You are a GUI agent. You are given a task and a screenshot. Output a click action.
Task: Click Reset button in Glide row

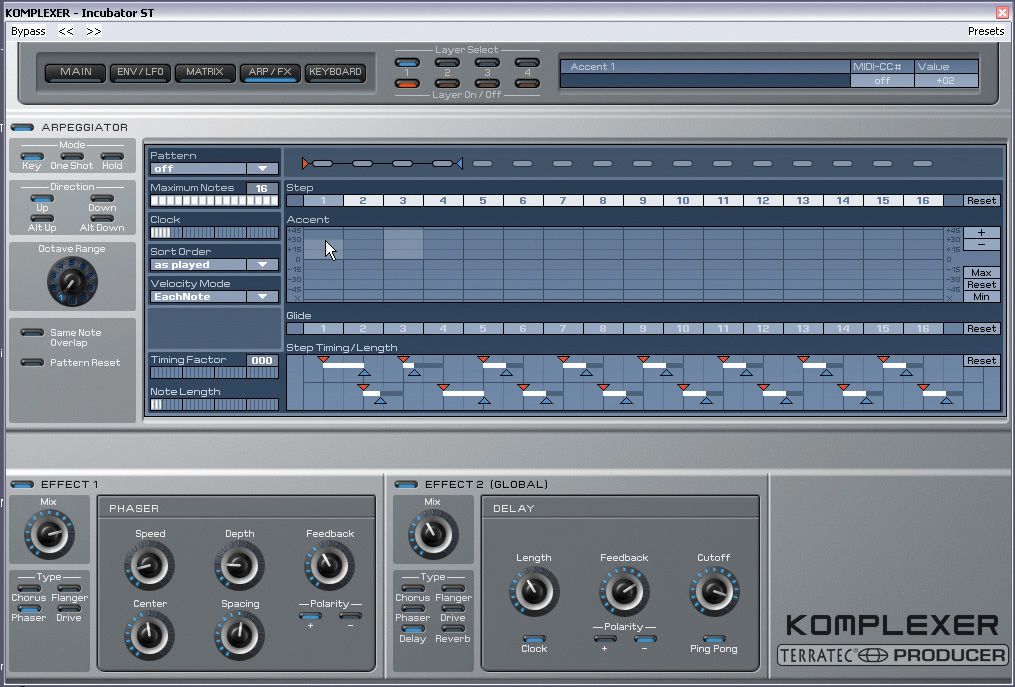point(981,328)
